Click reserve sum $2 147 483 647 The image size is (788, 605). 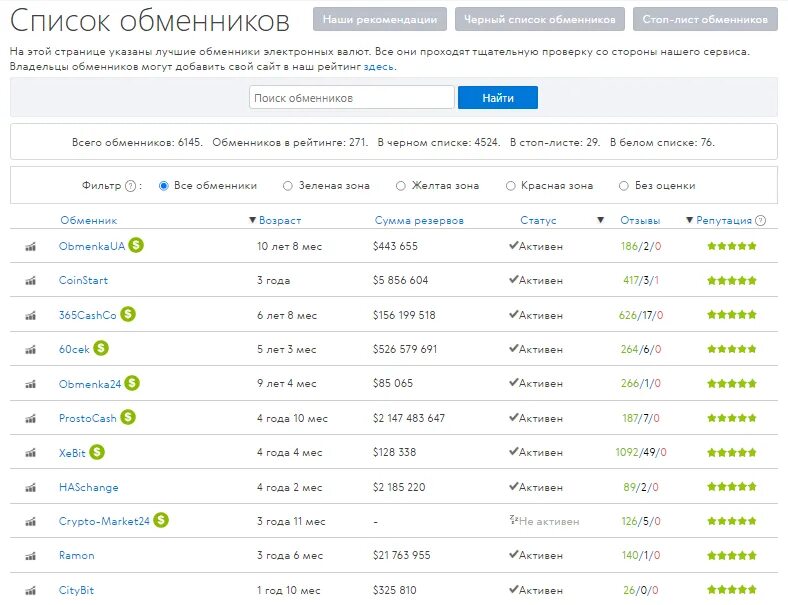tap(409, 418)
